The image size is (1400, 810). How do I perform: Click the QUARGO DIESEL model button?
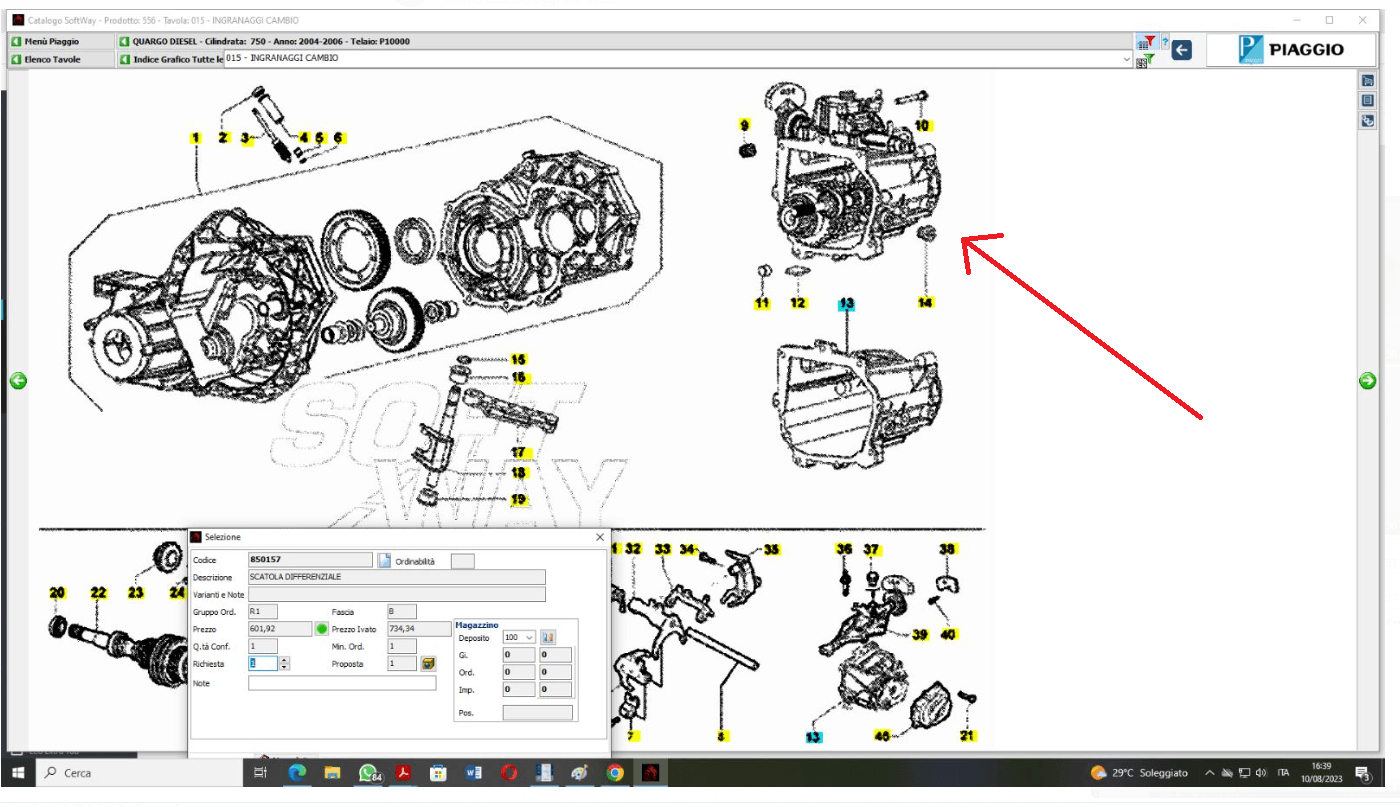click(x=264, y=42)
